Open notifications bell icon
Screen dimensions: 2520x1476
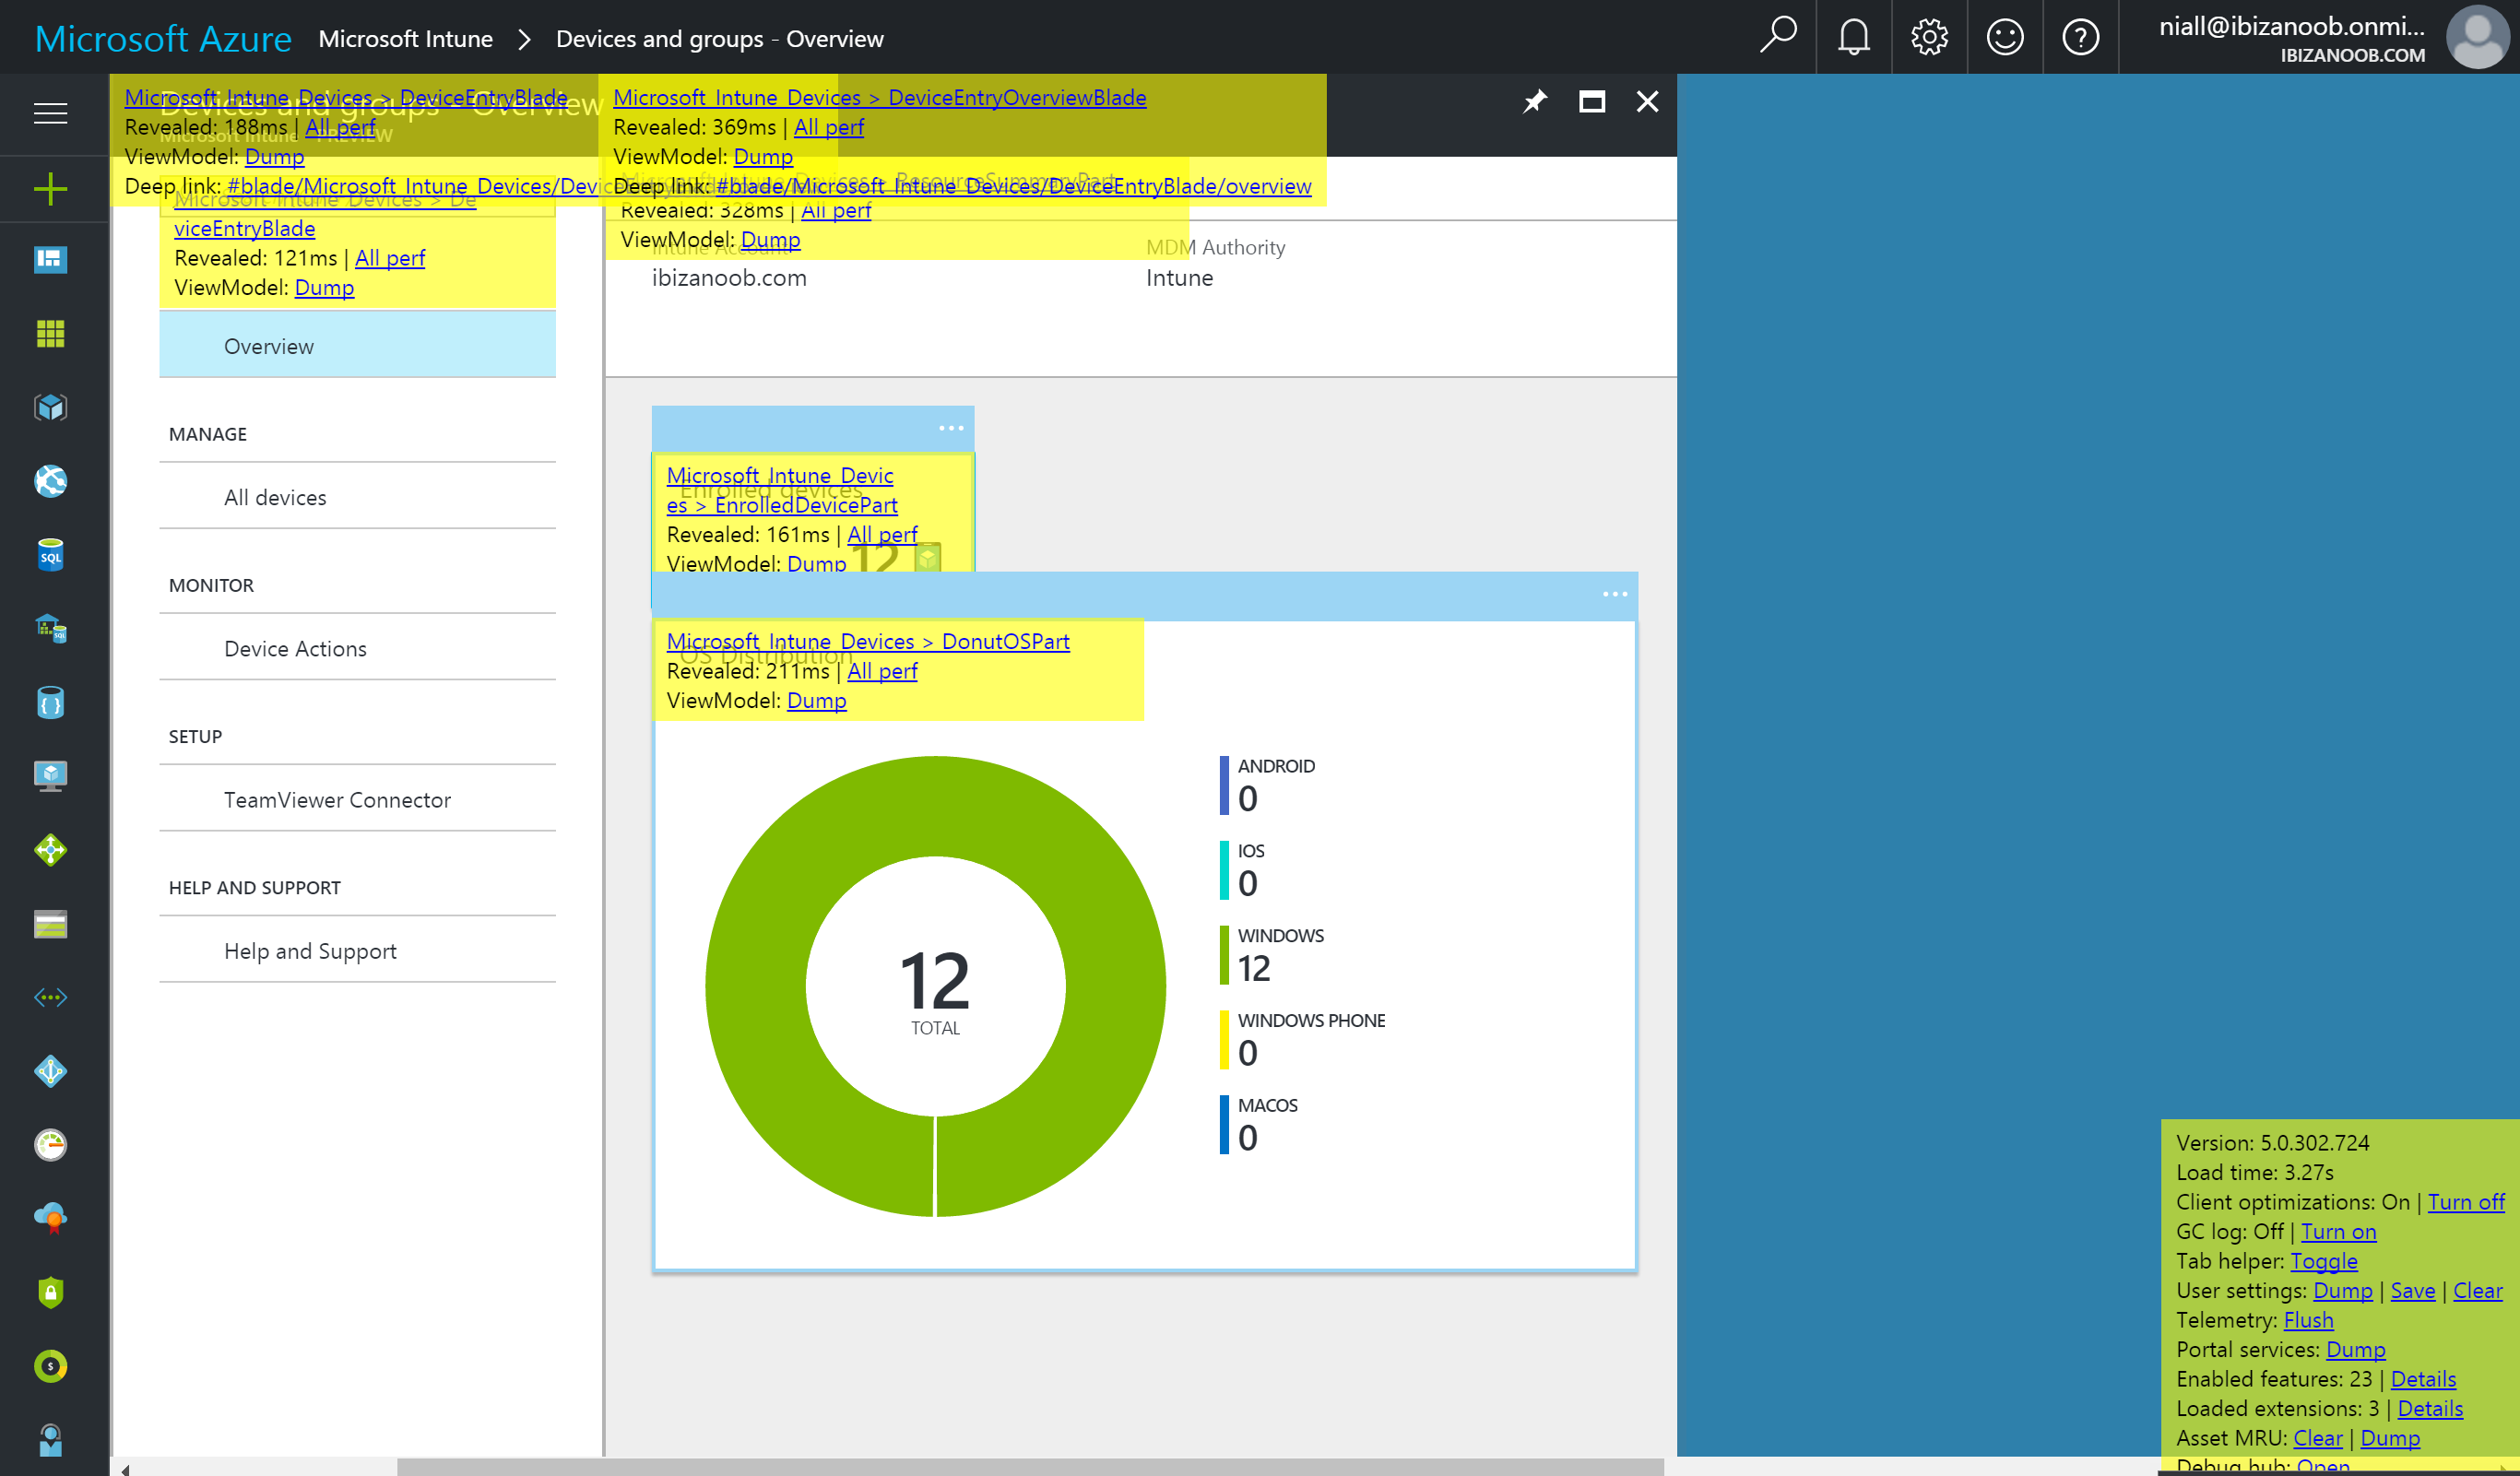pyautogui.click(x=1854, y=37)
